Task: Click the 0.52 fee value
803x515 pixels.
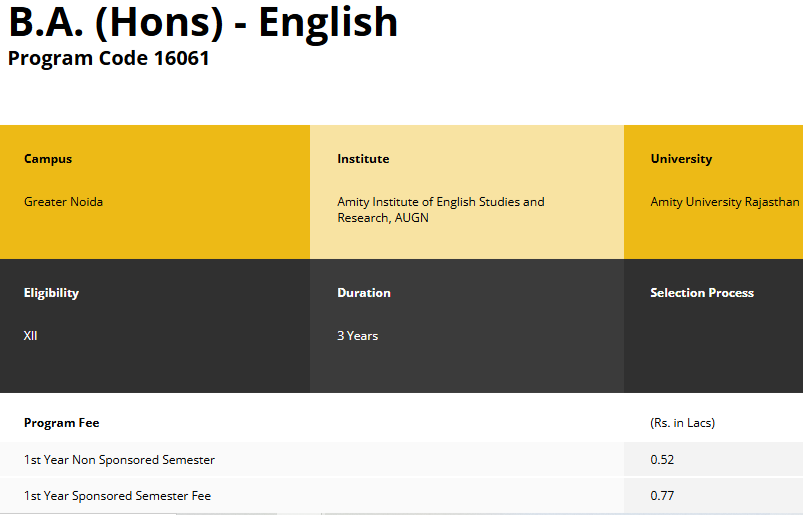Action: point(661,460)
